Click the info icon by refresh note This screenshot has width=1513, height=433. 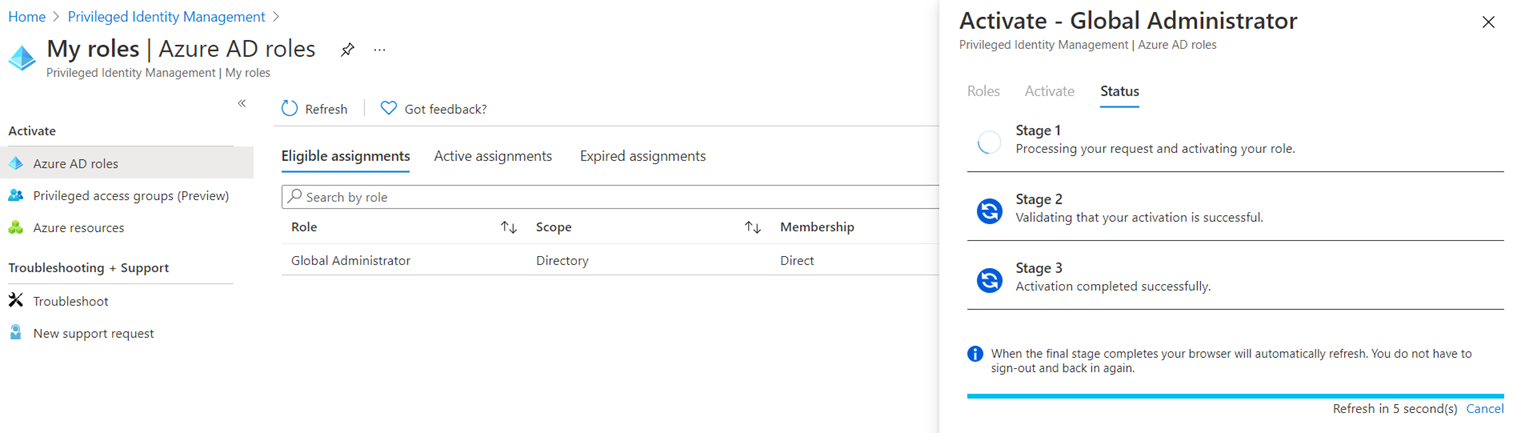[x=975, y=354]
